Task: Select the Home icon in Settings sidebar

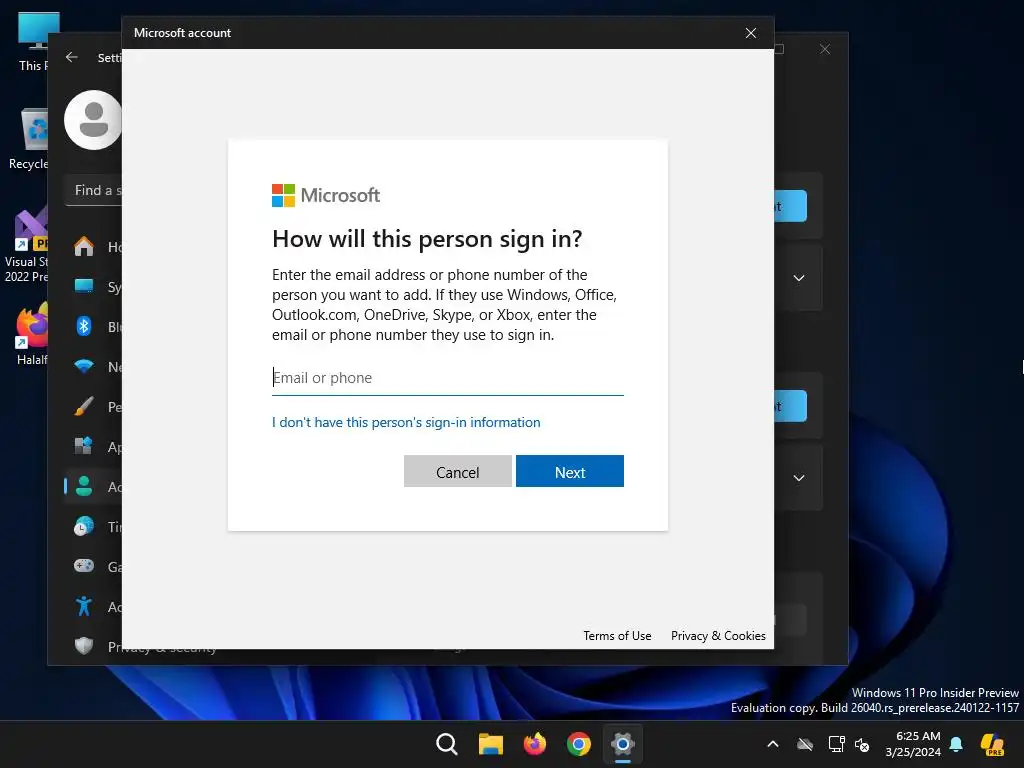Action: click(84, 247)
